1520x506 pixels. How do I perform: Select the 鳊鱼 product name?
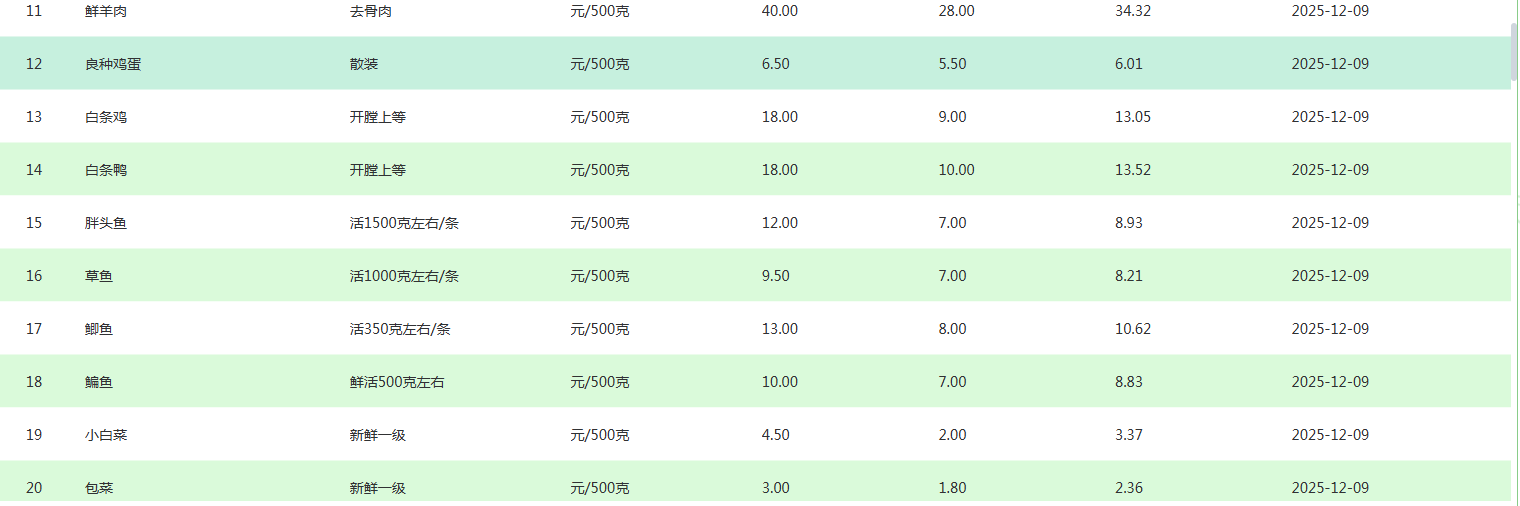click(x=99, y=382)
